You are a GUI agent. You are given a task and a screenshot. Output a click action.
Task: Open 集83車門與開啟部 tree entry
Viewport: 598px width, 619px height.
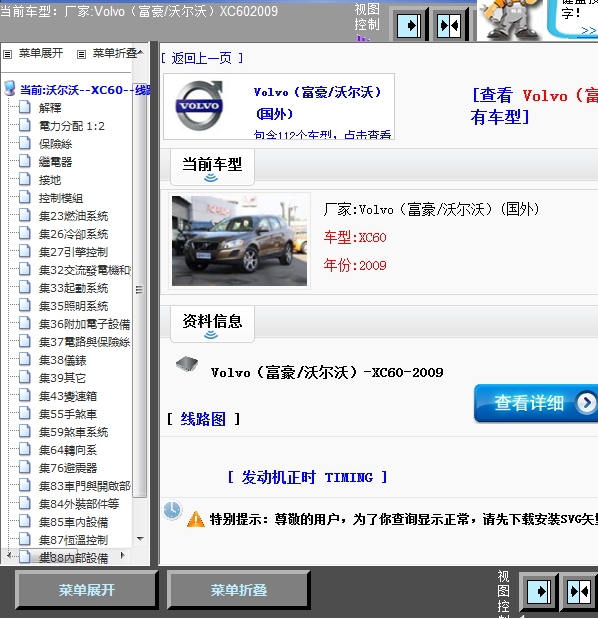(84, 486)
